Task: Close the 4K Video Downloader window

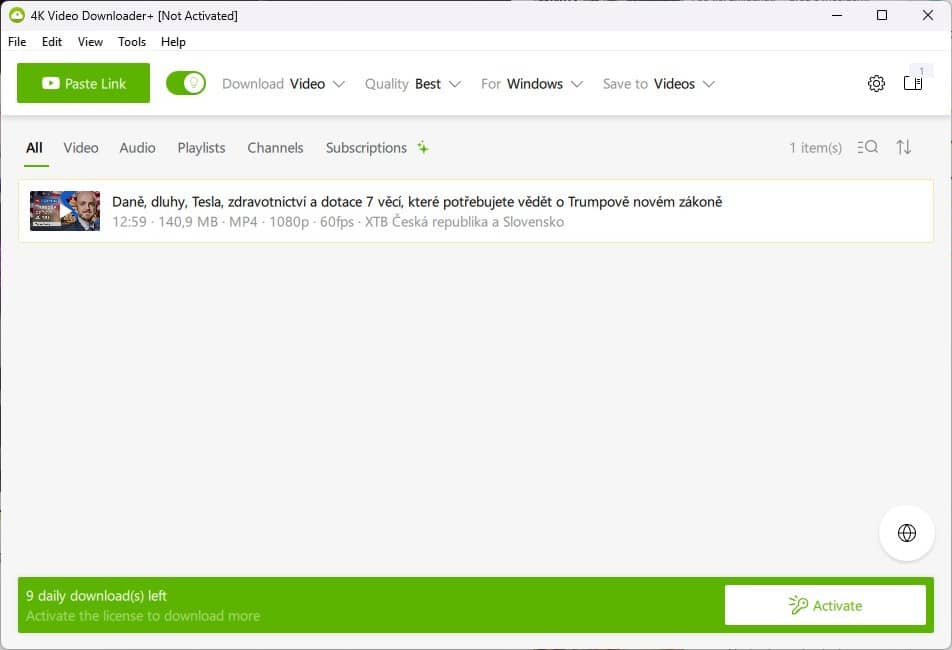Action: tap(928, 15)
